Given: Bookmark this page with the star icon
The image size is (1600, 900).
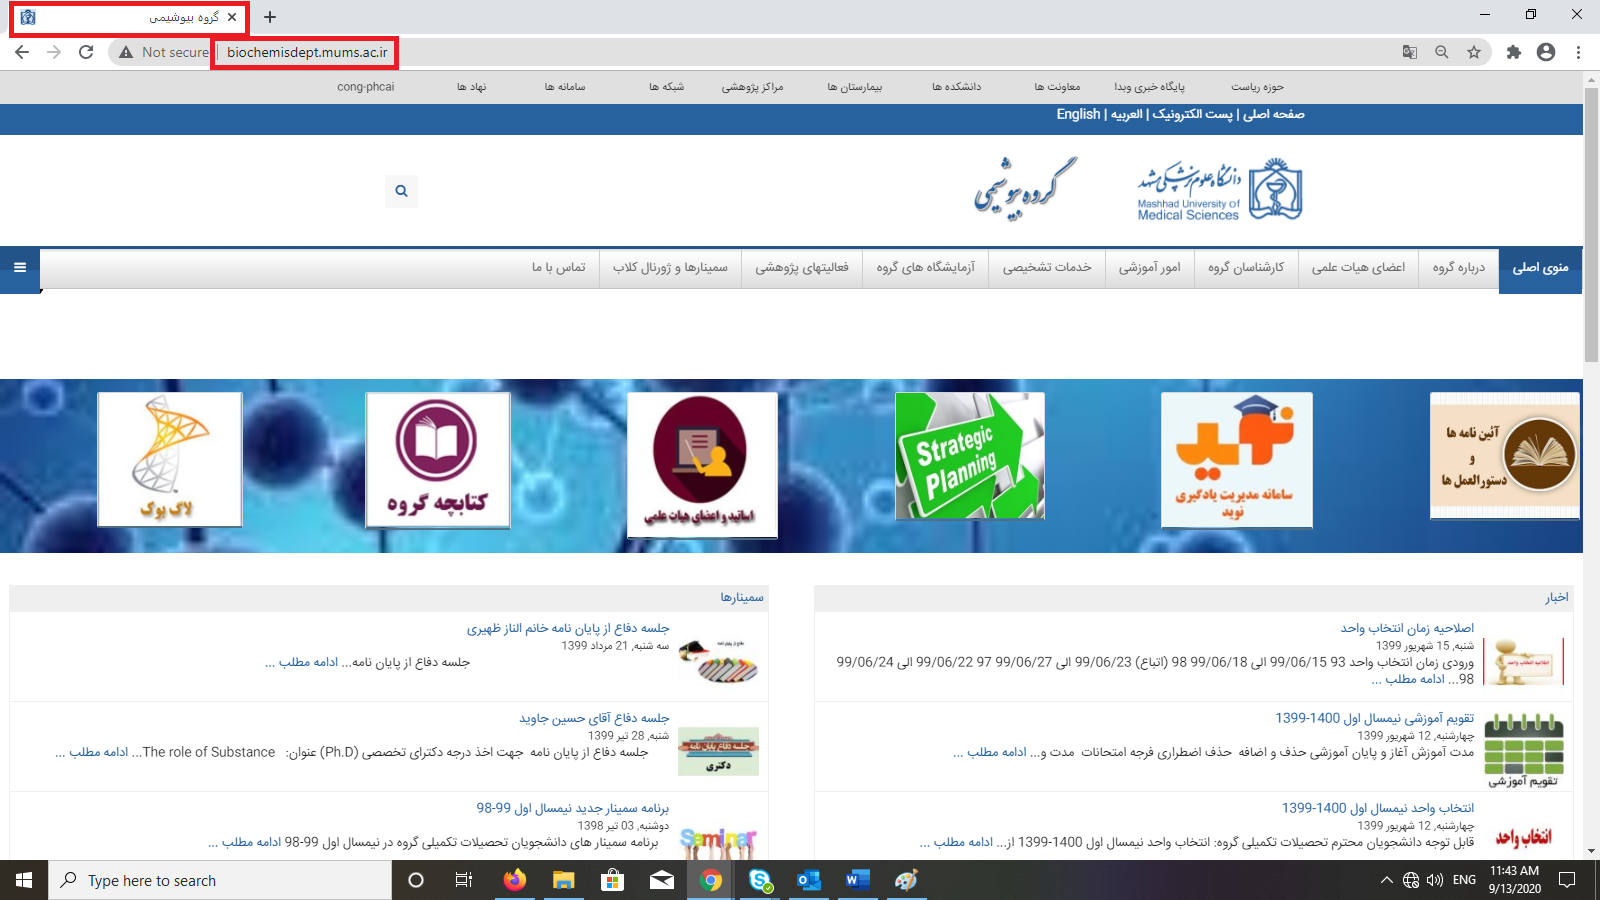Looking at the screenshot, I should (1474, 52).
